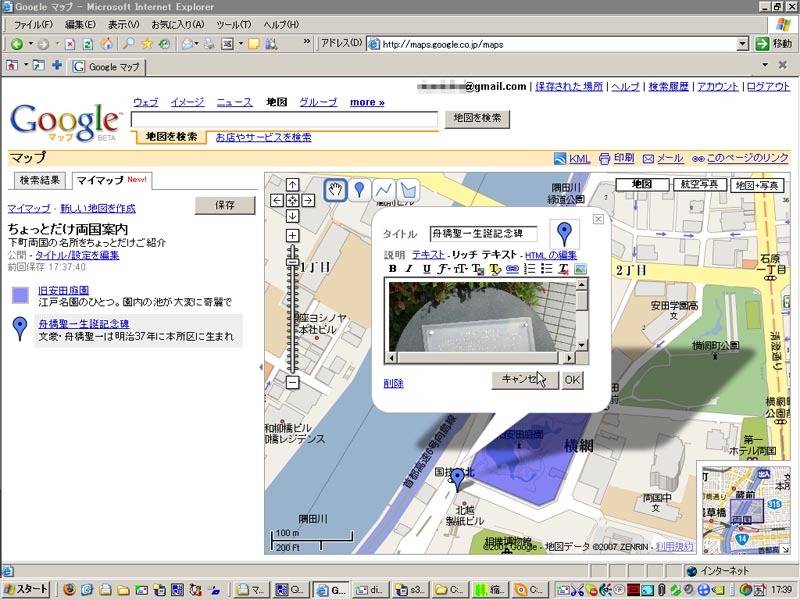Screen dimensions: 800x600
Task: Switch map view to 地図 mode
Action: click(x=642, y=184)
